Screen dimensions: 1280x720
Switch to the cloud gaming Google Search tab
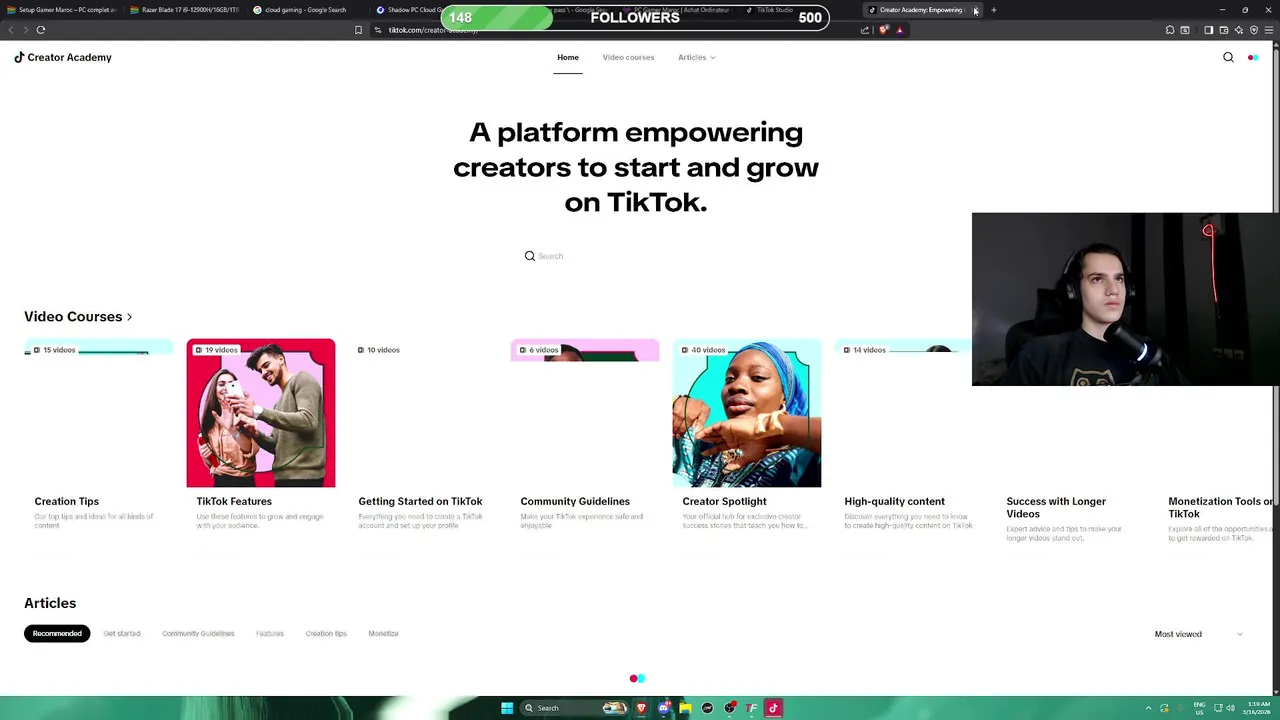pyautogui.click(x=305, y=10)
